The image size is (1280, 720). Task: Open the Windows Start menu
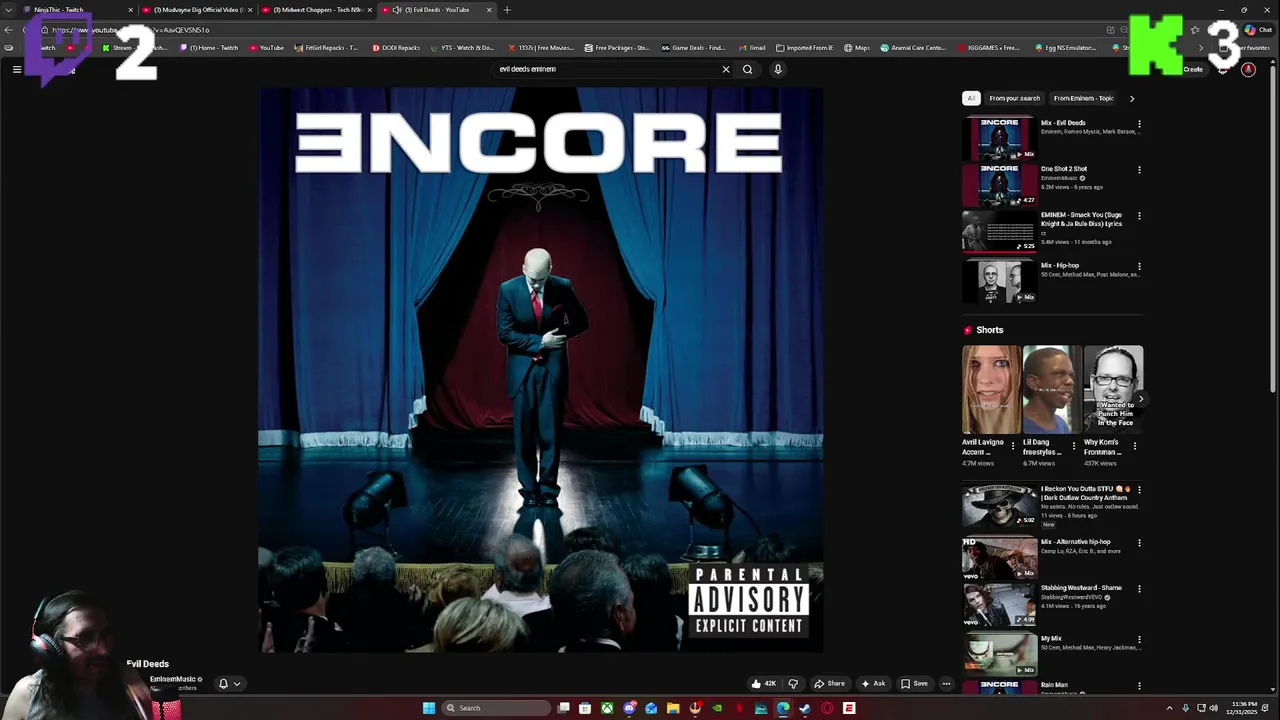429,708
